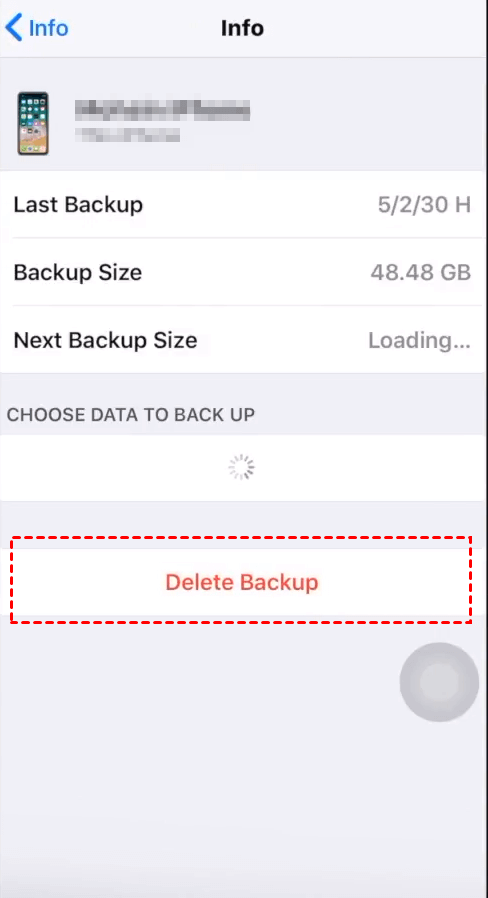Tap the blurred device name text
The image size is (488, 898).
[x=163, y=110]
